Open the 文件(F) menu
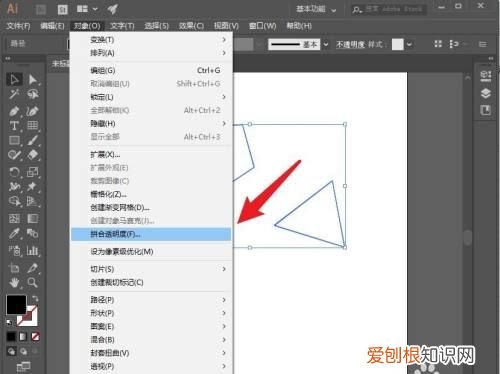The height and width of the screenshot is (374, 500). pos(18,26)
